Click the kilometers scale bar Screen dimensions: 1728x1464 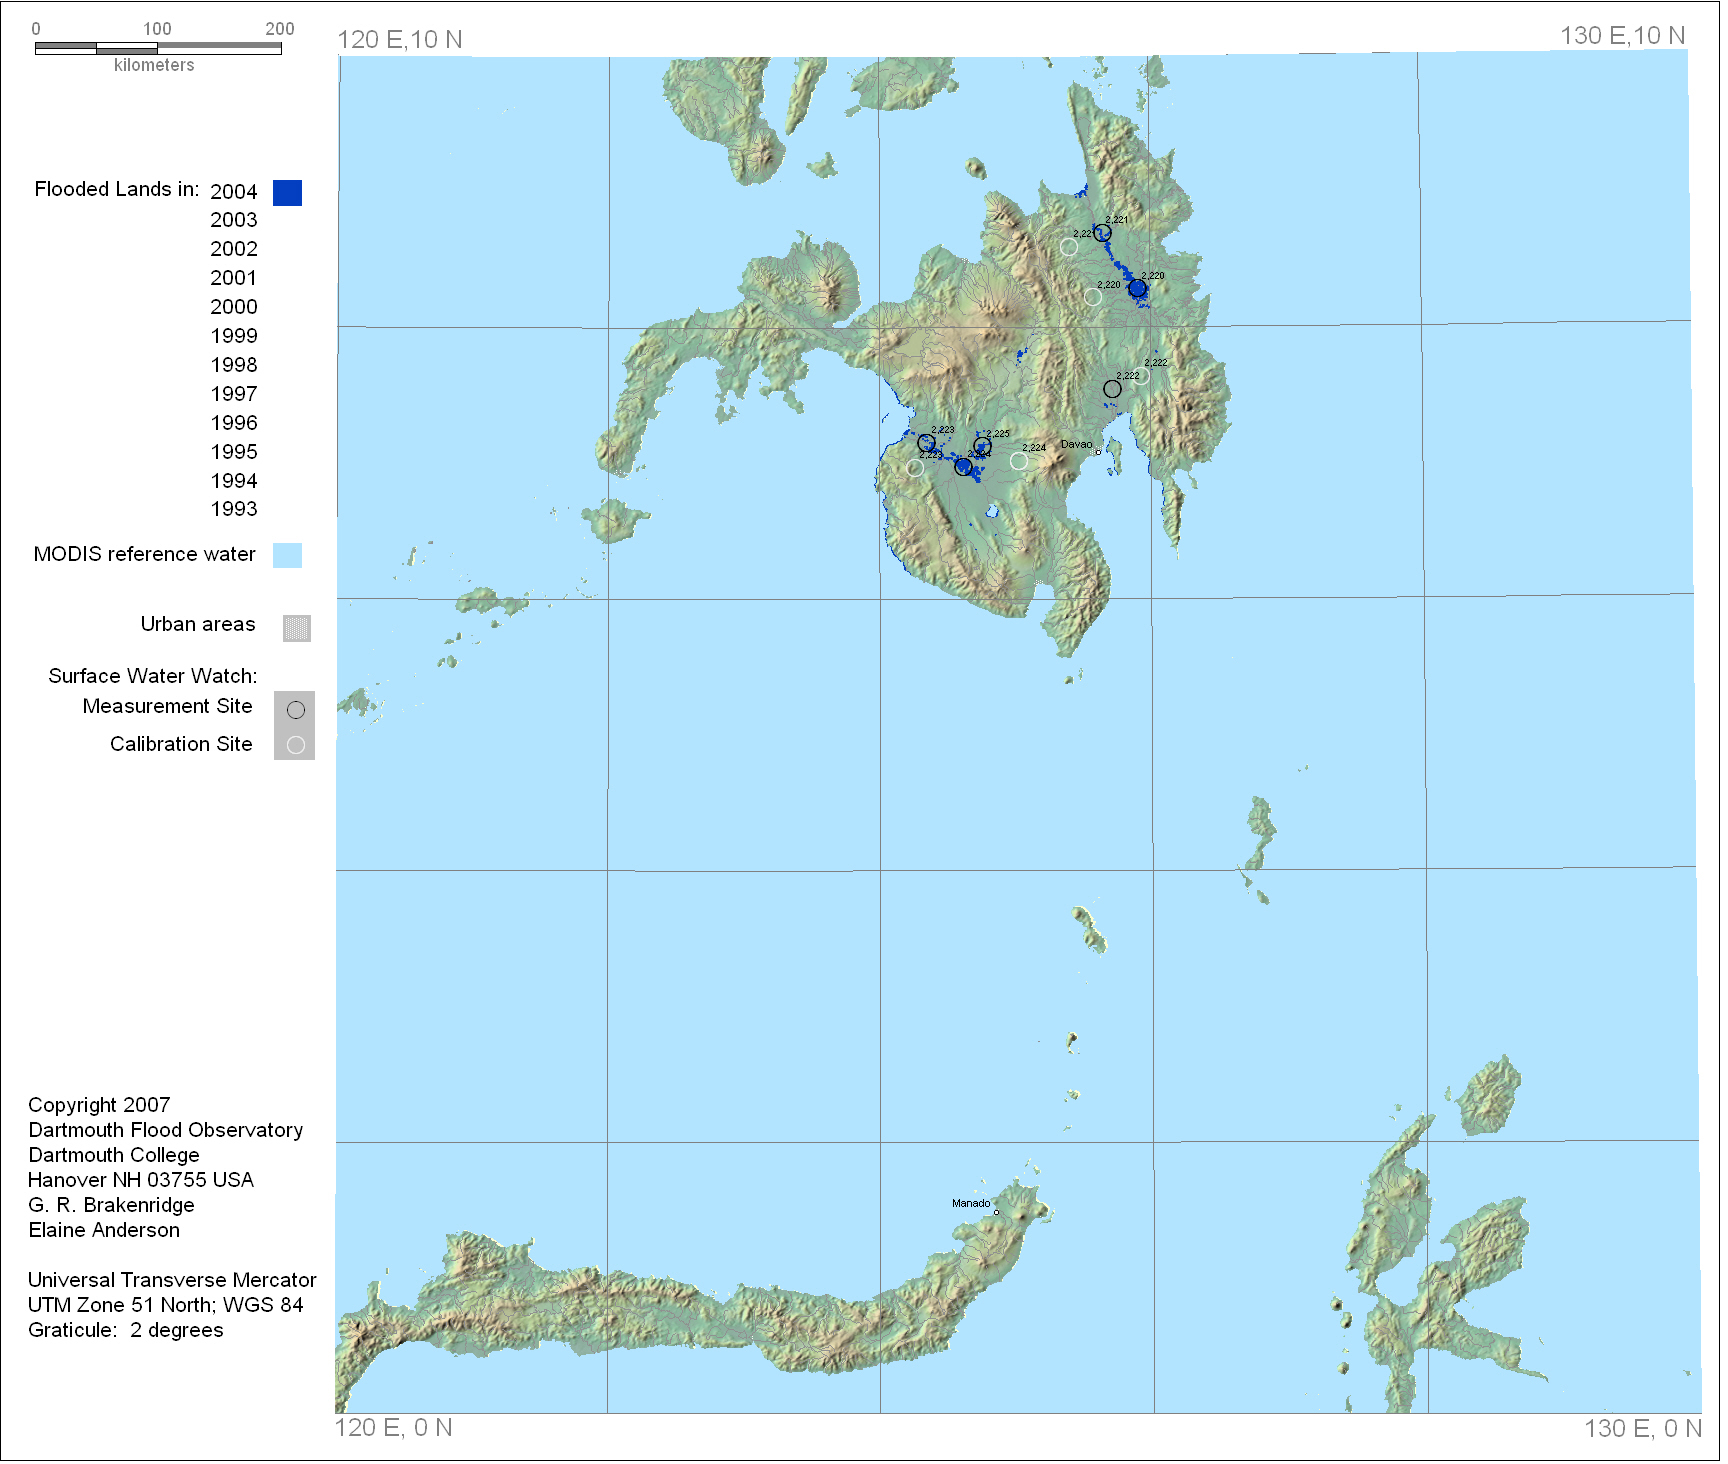point(159,49)
